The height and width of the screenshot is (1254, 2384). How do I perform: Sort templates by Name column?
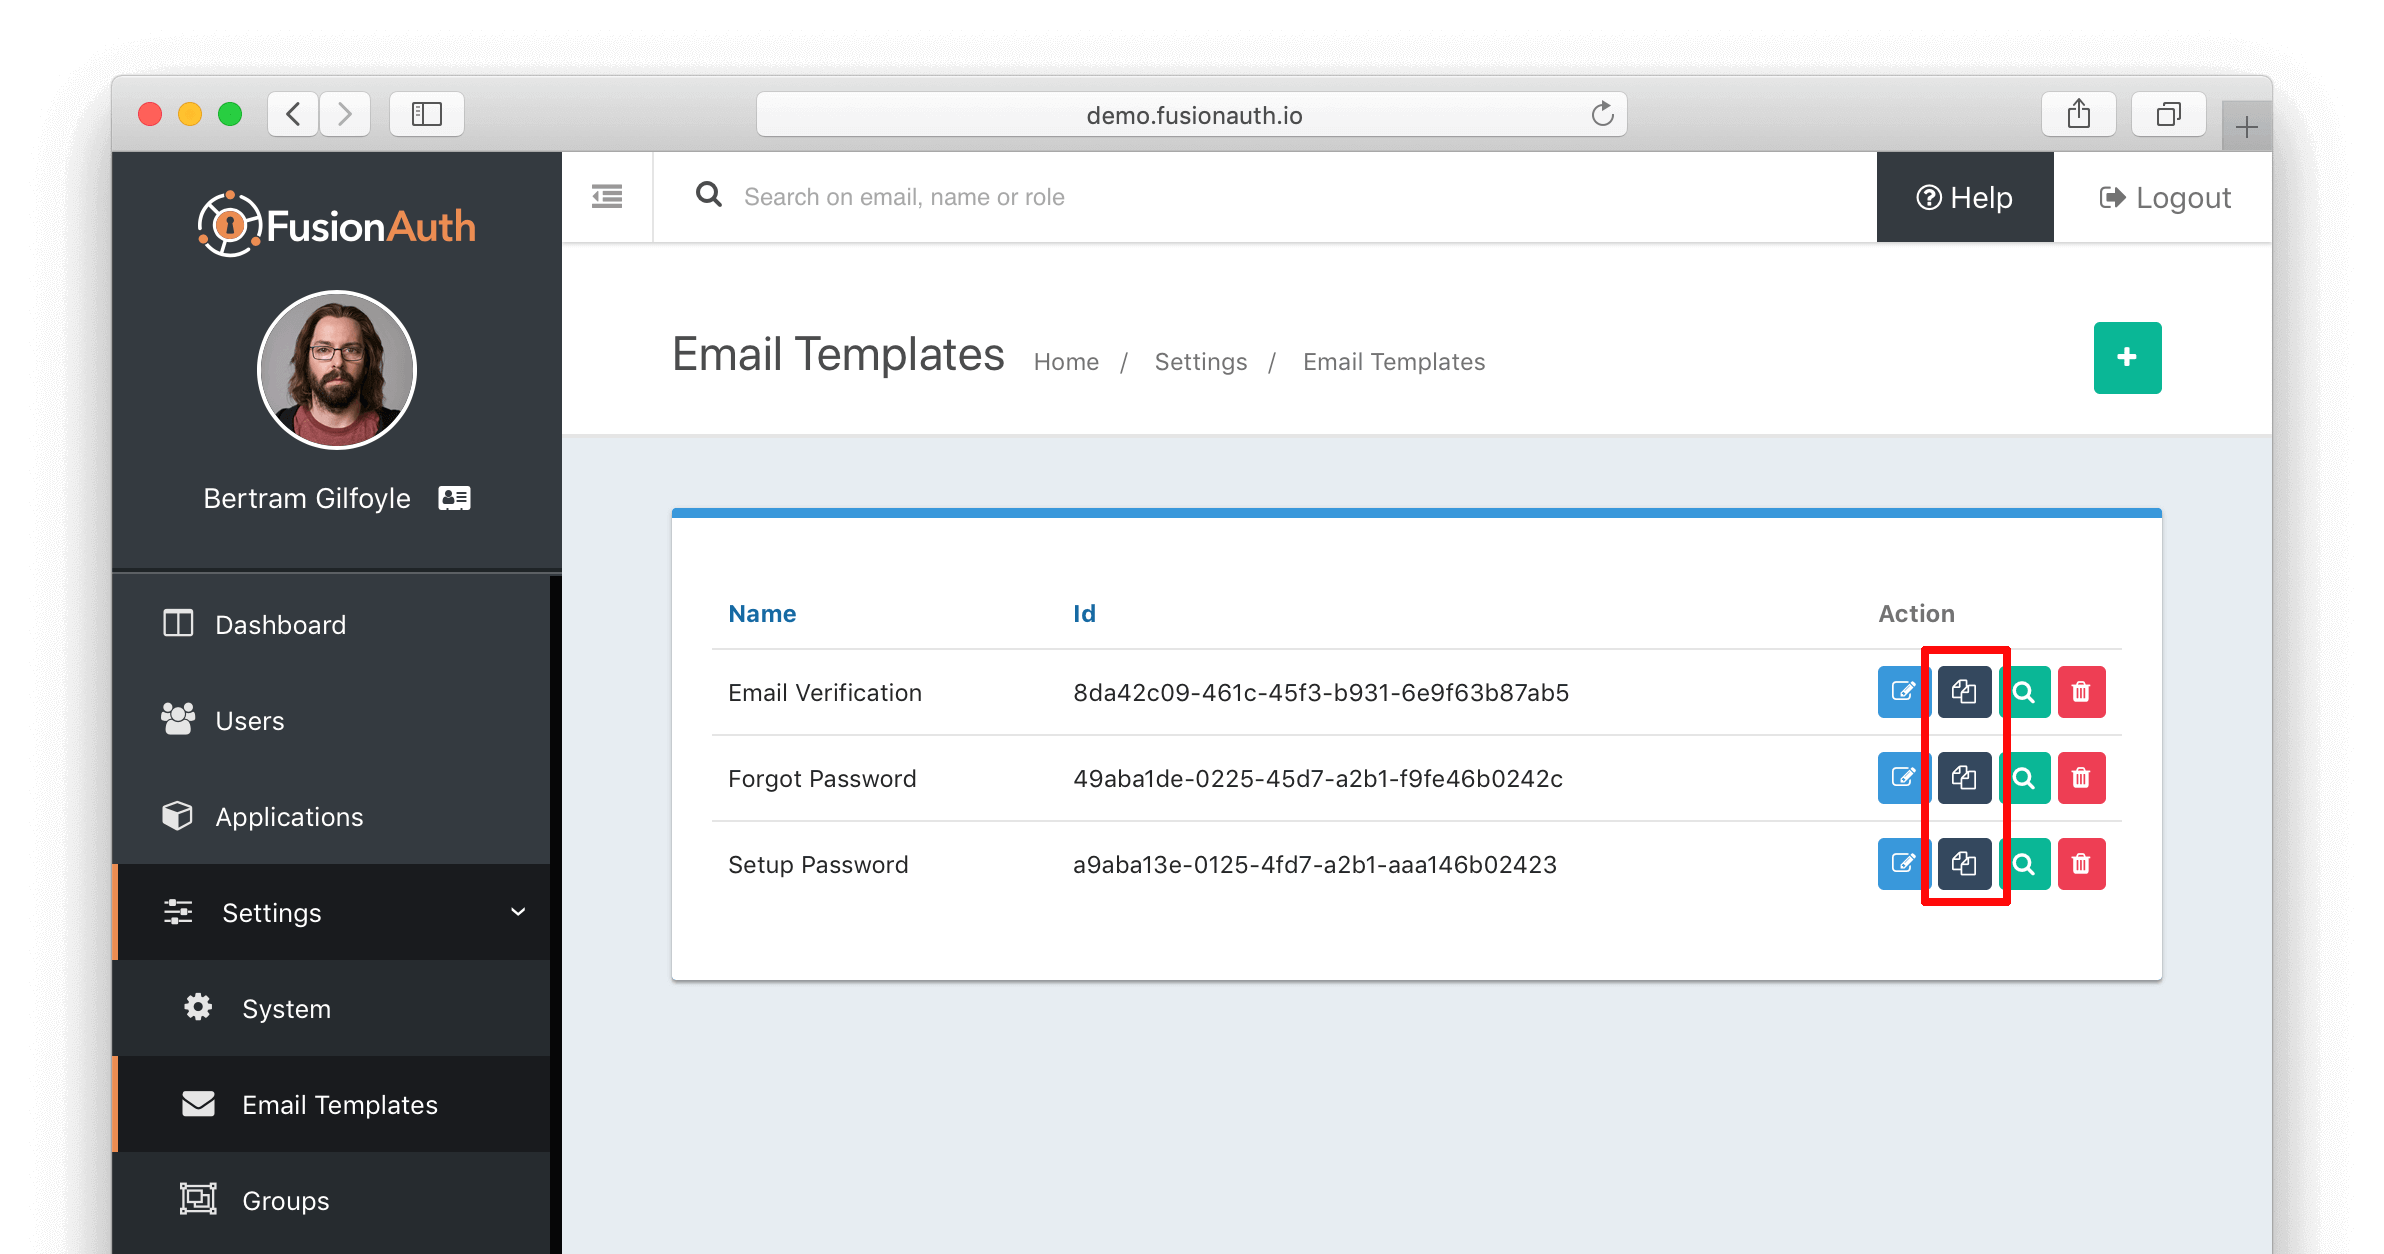762,614
